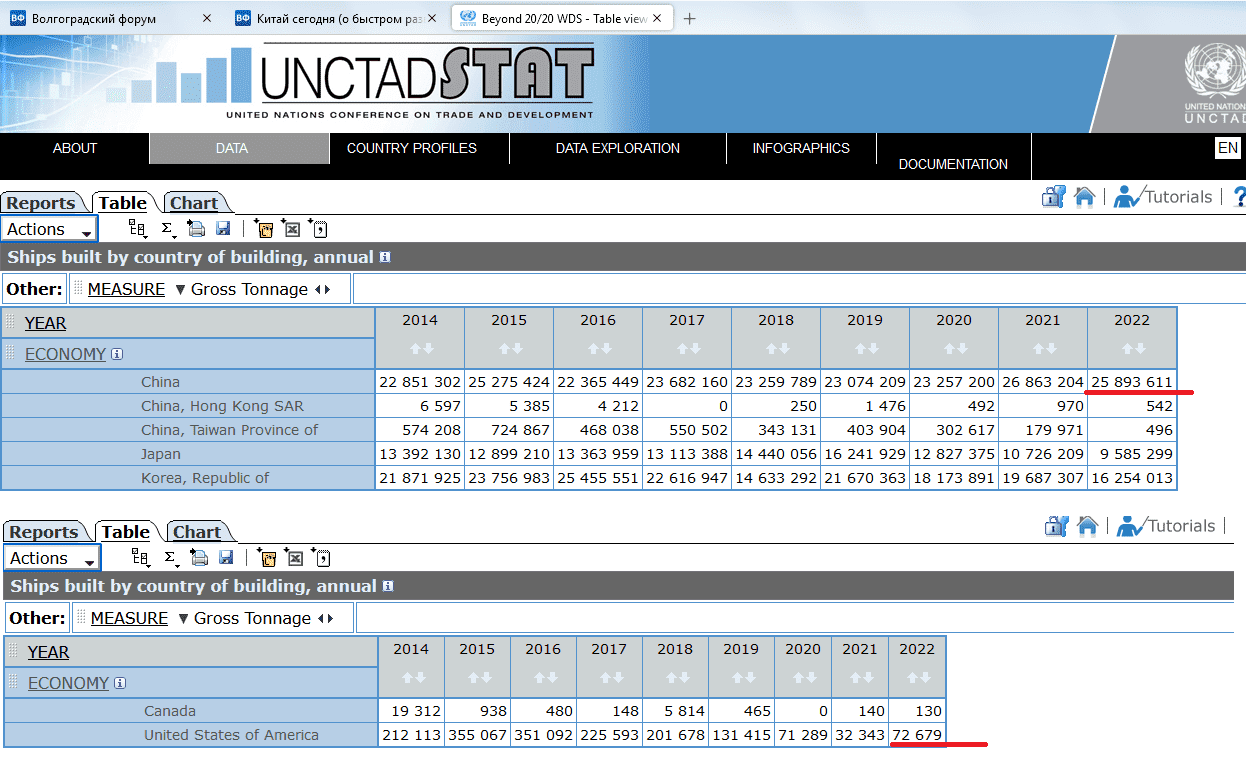
Task: Open a new browser tab with plus button
Action: pyautogui.click(x=689, y=18)
